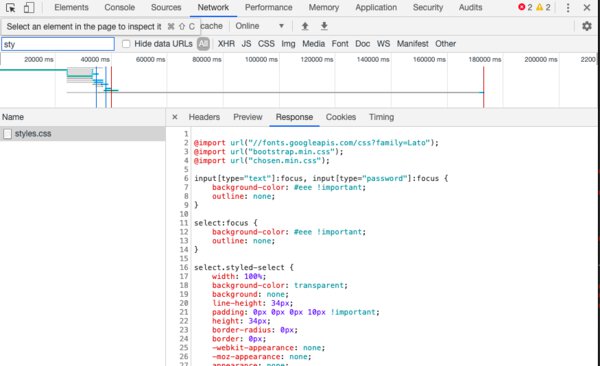The image size is (600, 366).
Task: Filter requests by Other
Action: (445, 44)
